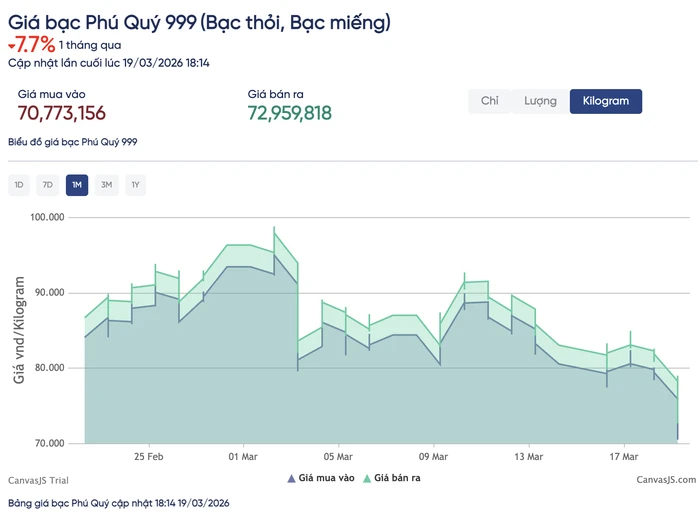Click the Giá mua vào legend text

click(x=326, y=478)
